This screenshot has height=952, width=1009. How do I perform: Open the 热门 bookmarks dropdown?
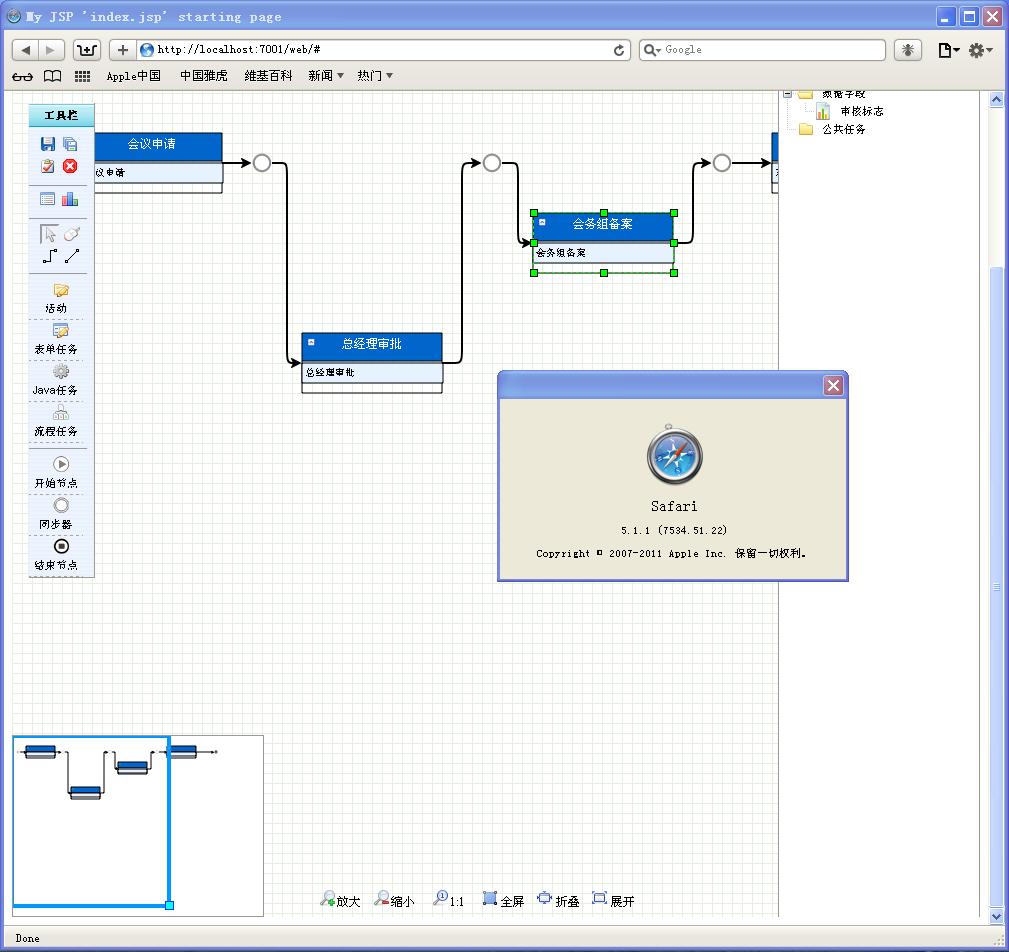pyautogui.click(x=375, y=76)
